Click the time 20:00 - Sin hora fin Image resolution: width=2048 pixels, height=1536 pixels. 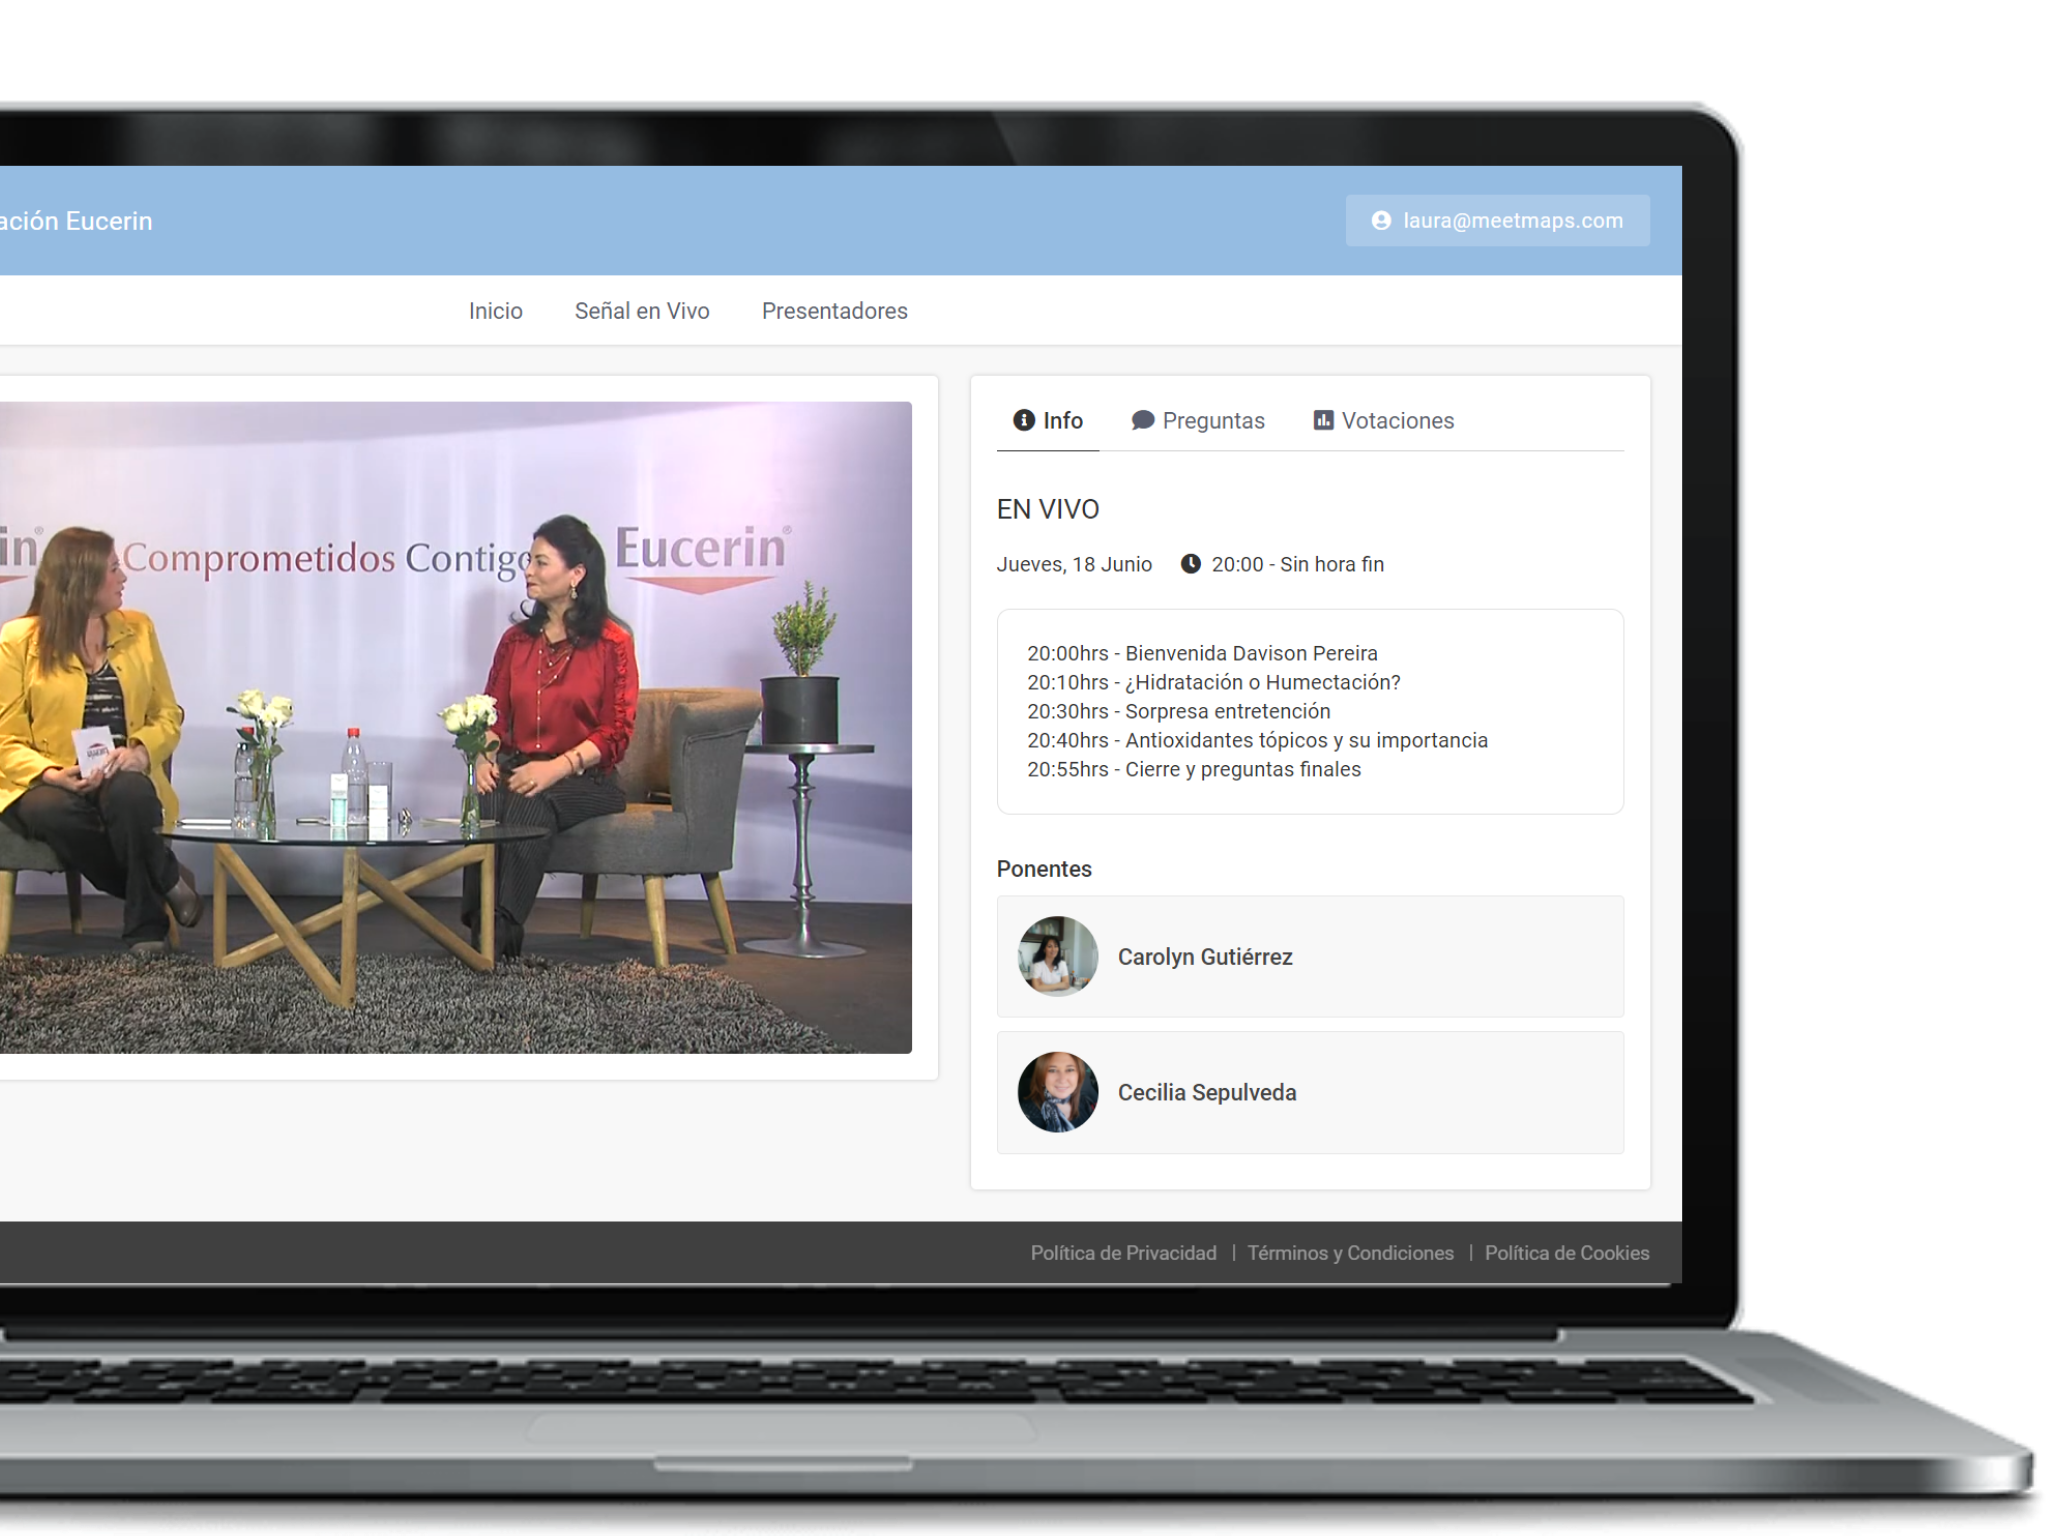pyautogui.click(x=1298, y=564)
